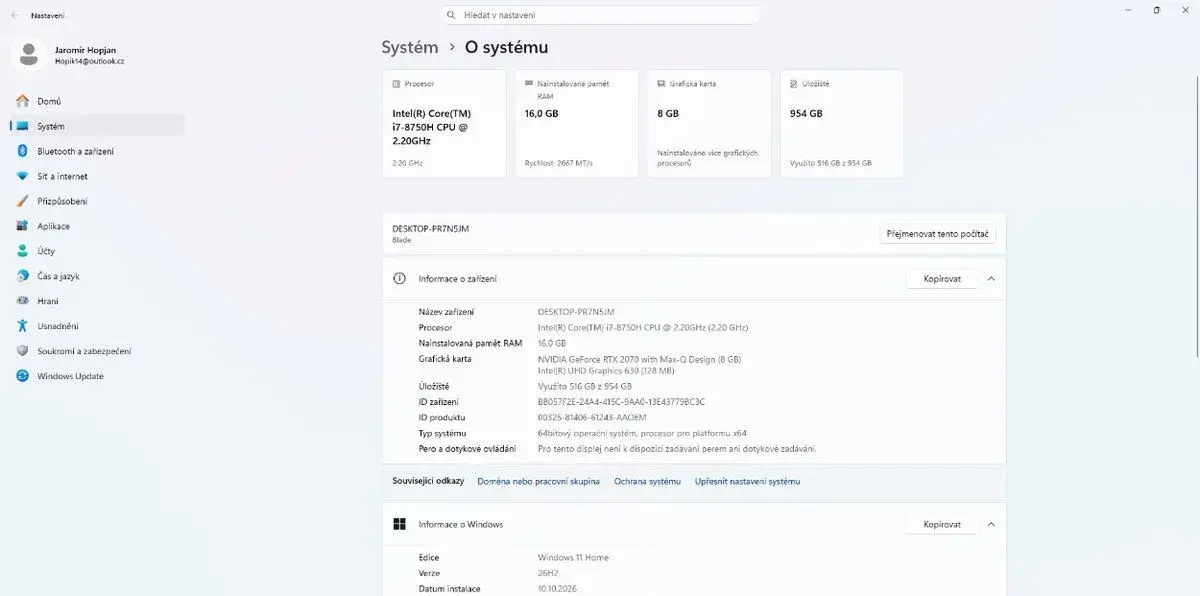Open the Procesor summary card

(x=444, y=124)
